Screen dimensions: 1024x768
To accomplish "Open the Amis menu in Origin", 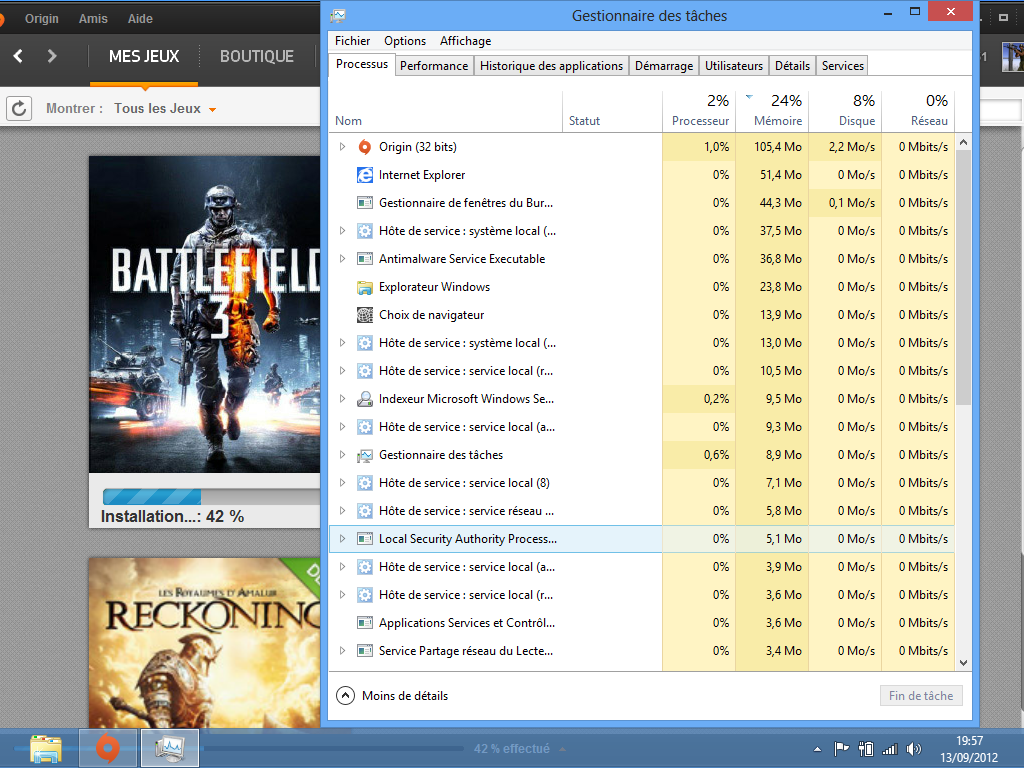I will [93, 19].
